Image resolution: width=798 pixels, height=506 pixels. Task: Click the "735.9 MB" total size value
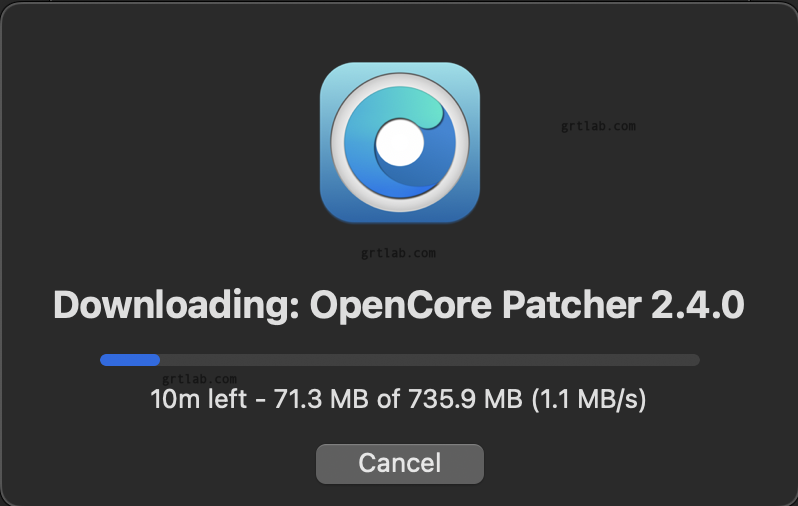coord(465,399)
